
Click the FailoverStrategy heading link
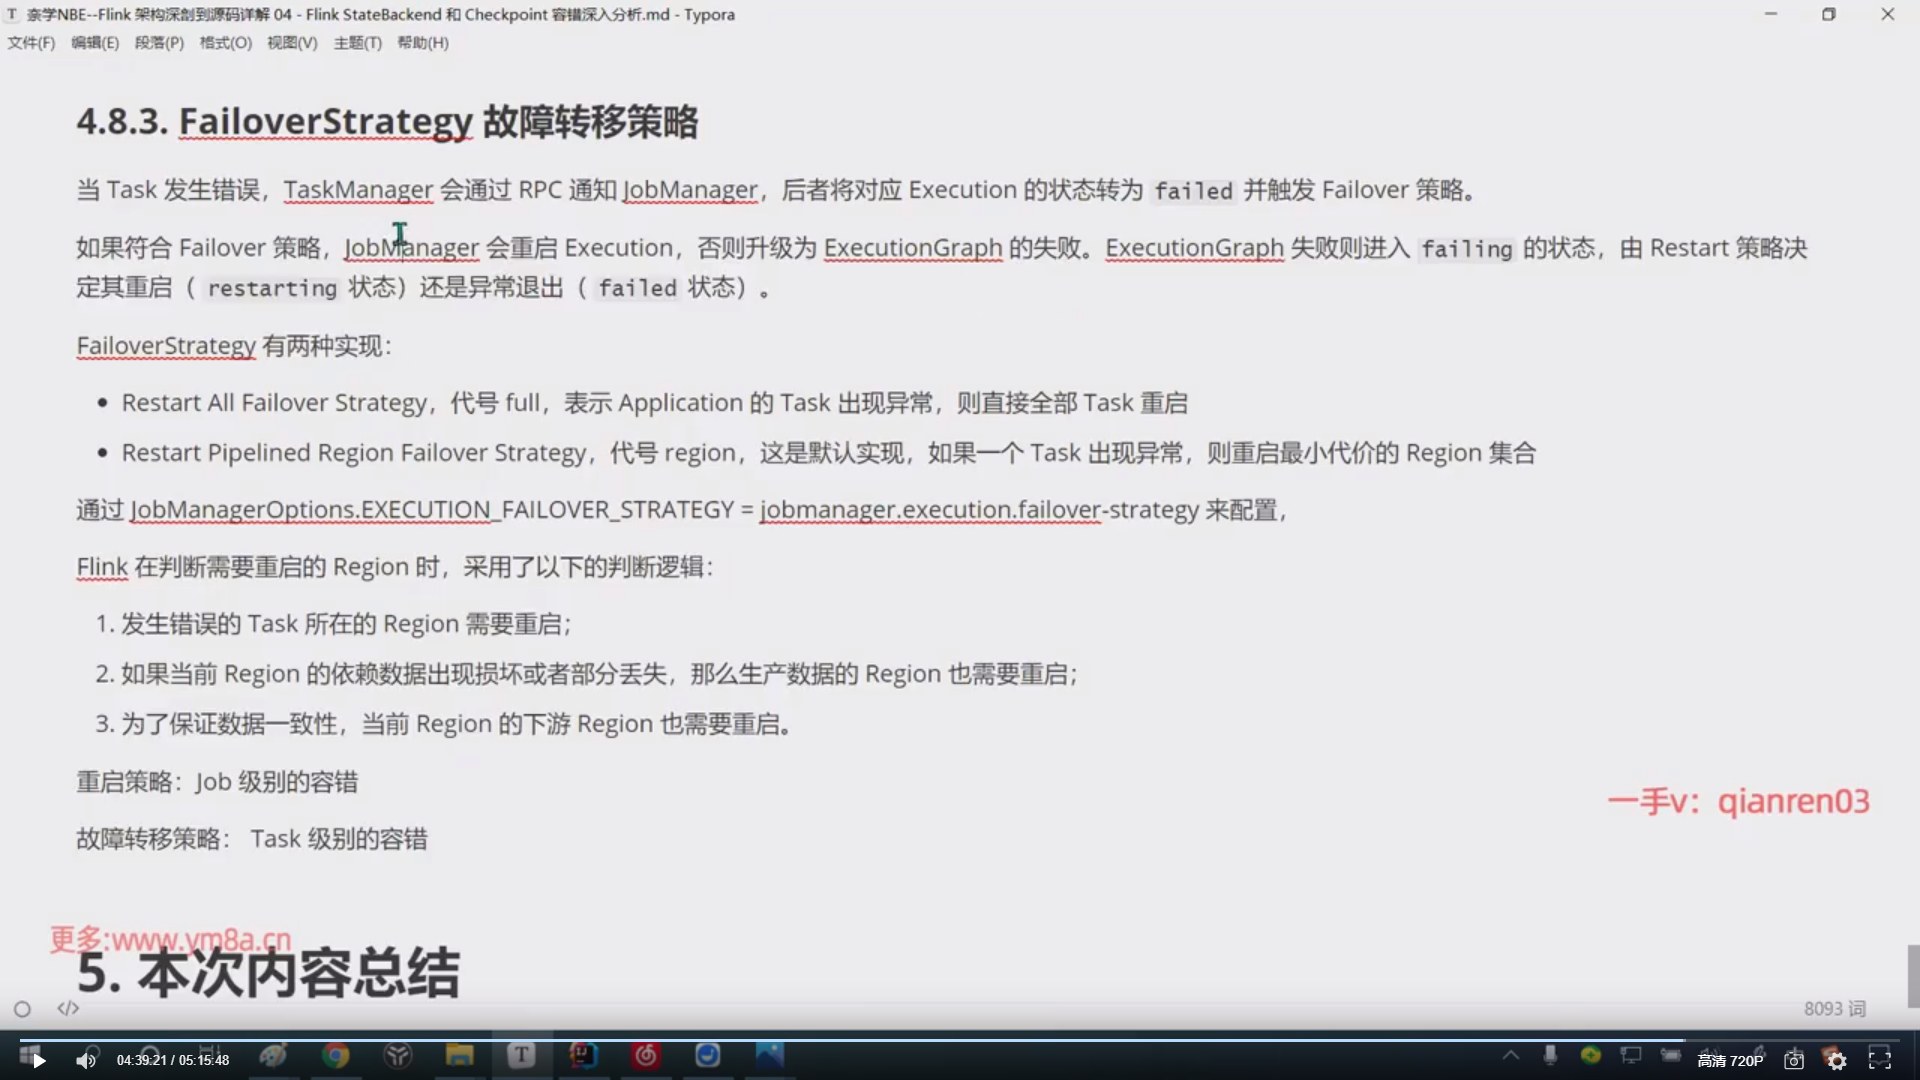pos(325,122)
